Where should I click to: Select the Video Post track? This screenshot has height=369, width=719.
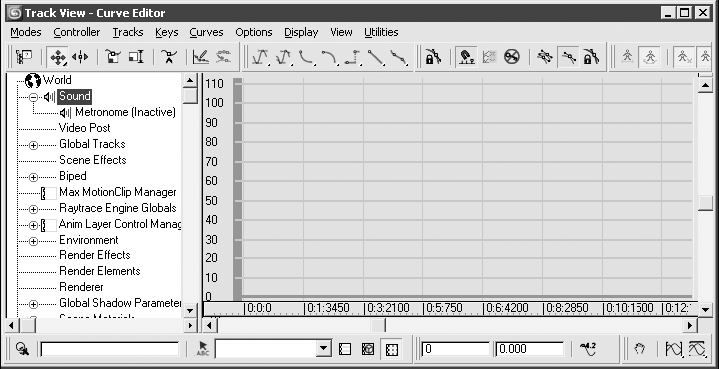(x=85, y=128)
